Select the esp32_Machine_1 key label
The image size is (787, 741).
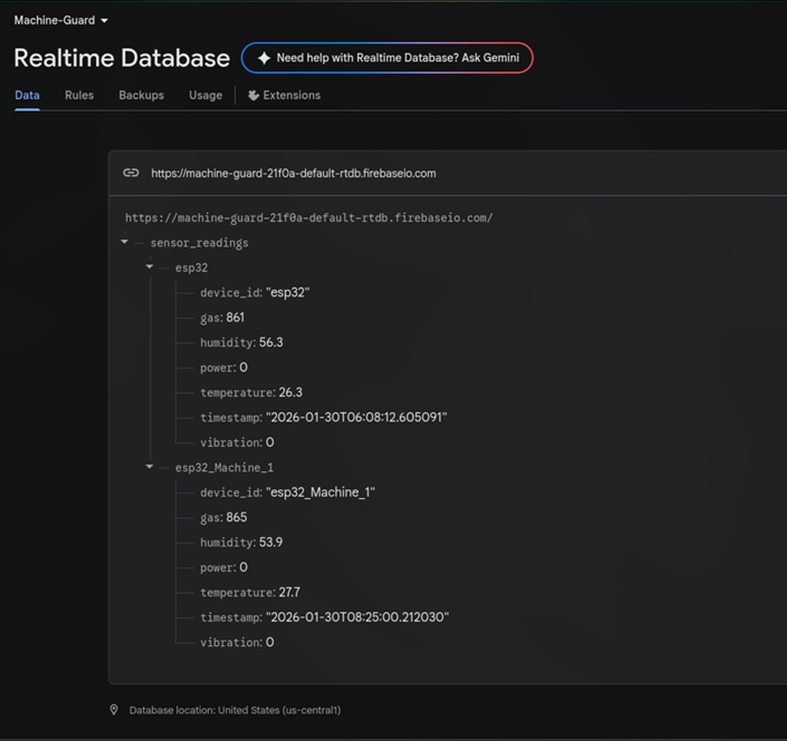(x=224, y=467)
